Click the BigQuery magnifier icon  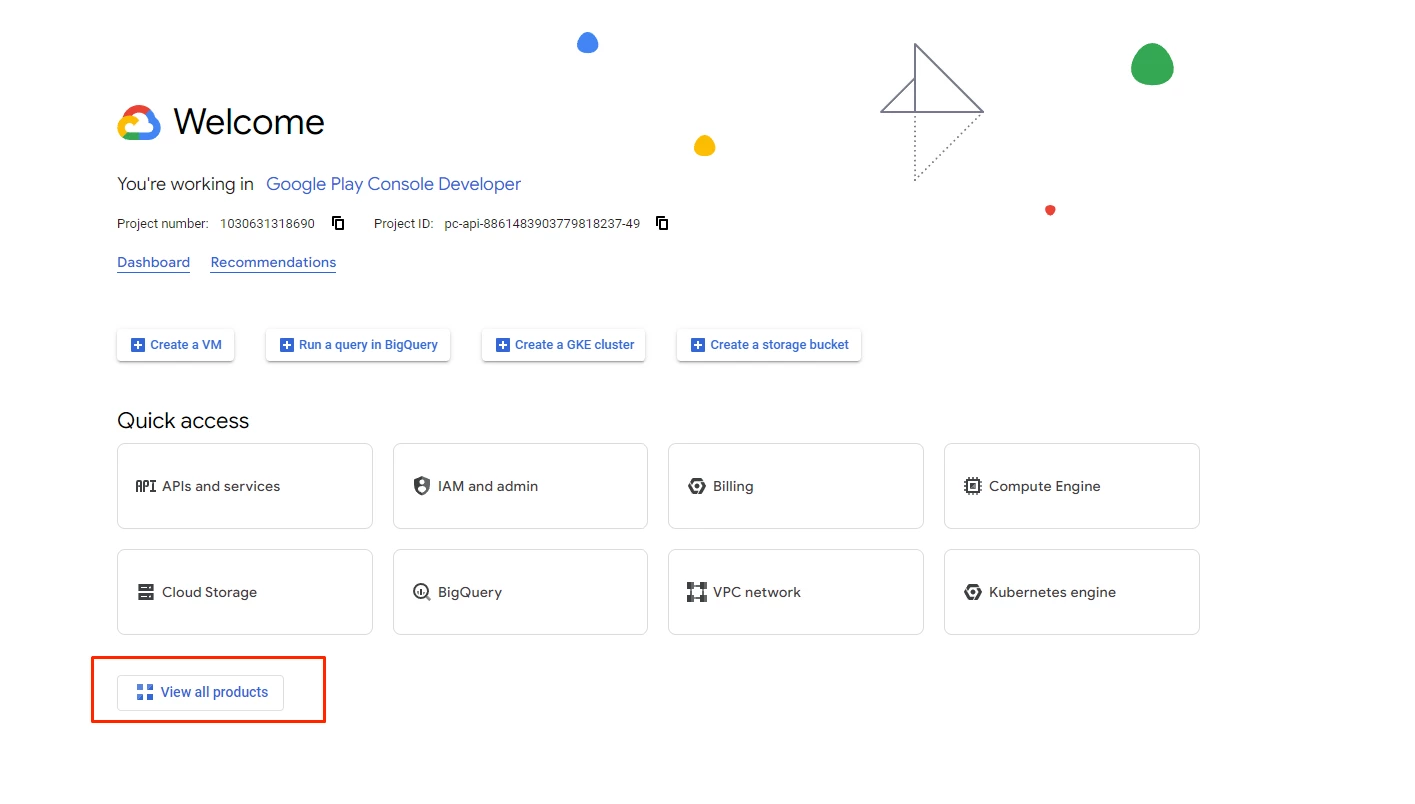[x=421, y=592]
